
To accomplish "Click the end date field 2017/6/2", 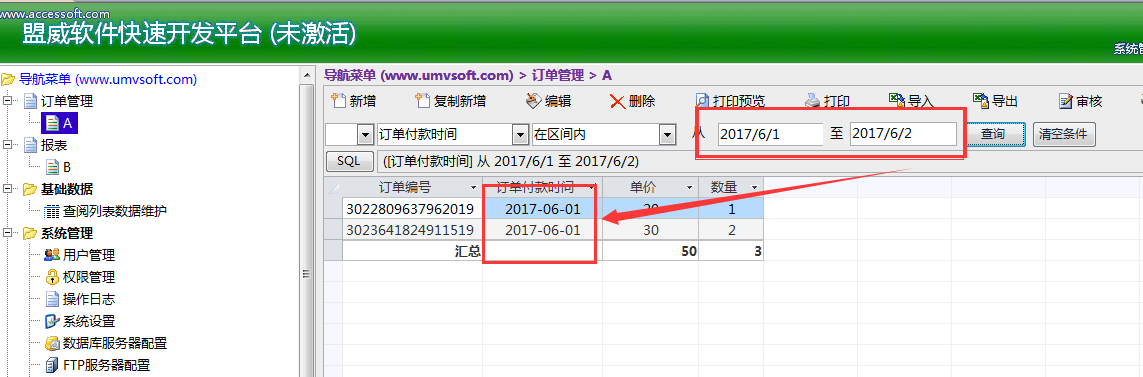I will coord(903,134).
